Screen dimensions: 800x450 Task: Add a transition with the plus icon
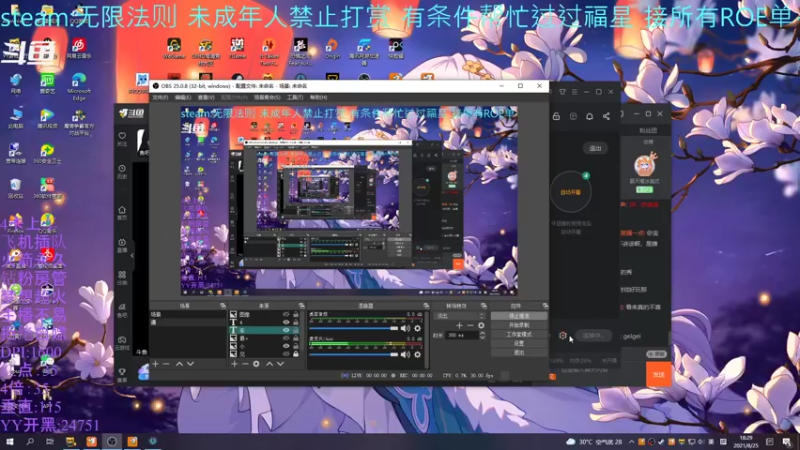click(459, 325)
